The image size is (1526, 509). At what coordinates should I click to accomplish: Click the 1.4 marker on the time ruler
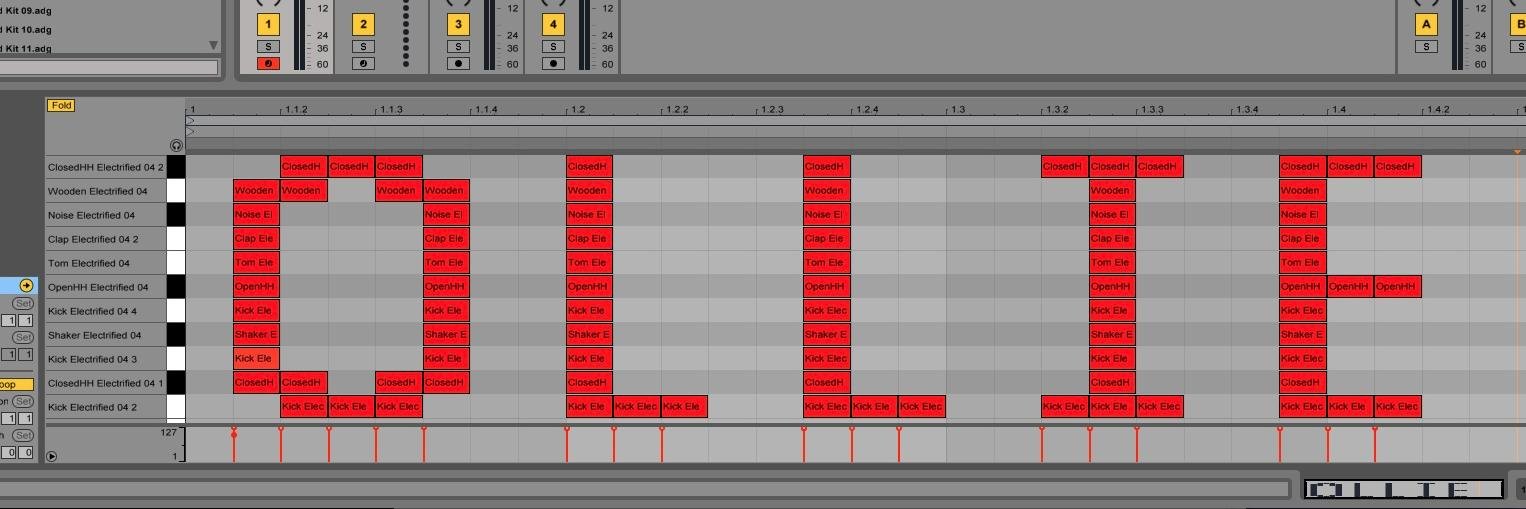[1338, 109]
